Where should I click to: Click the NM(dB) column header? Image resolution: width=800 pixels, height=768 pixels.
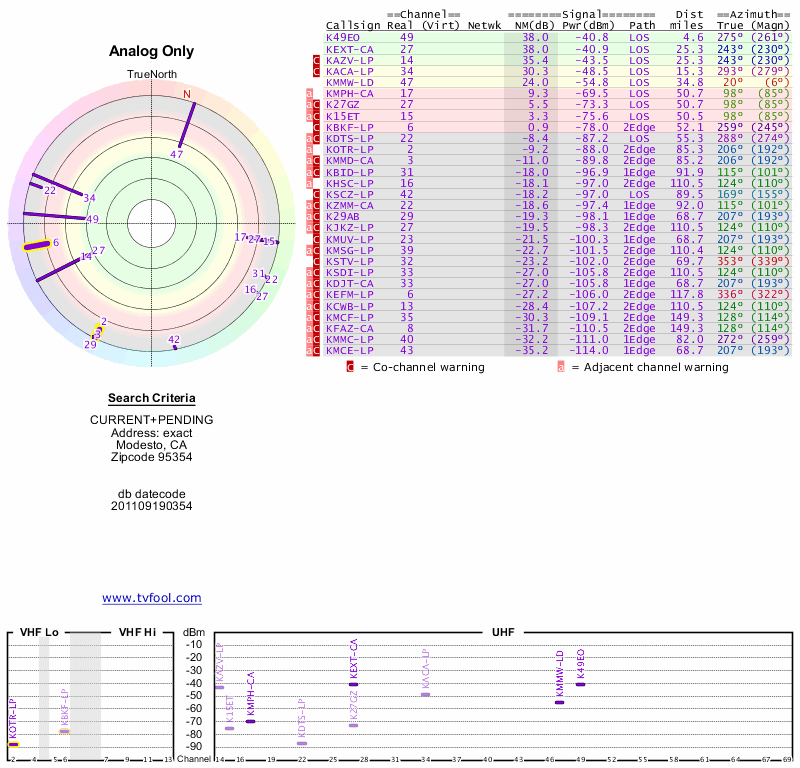(530, 26)
